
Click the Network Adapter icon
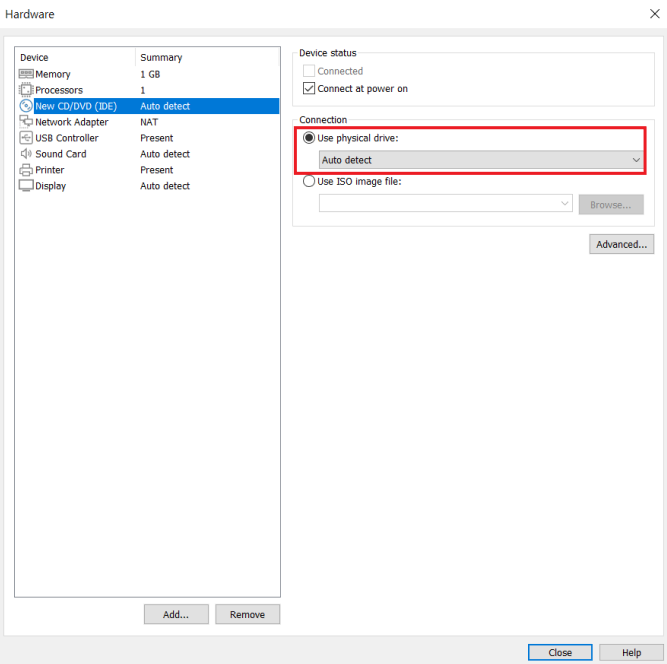coord(26,122)
